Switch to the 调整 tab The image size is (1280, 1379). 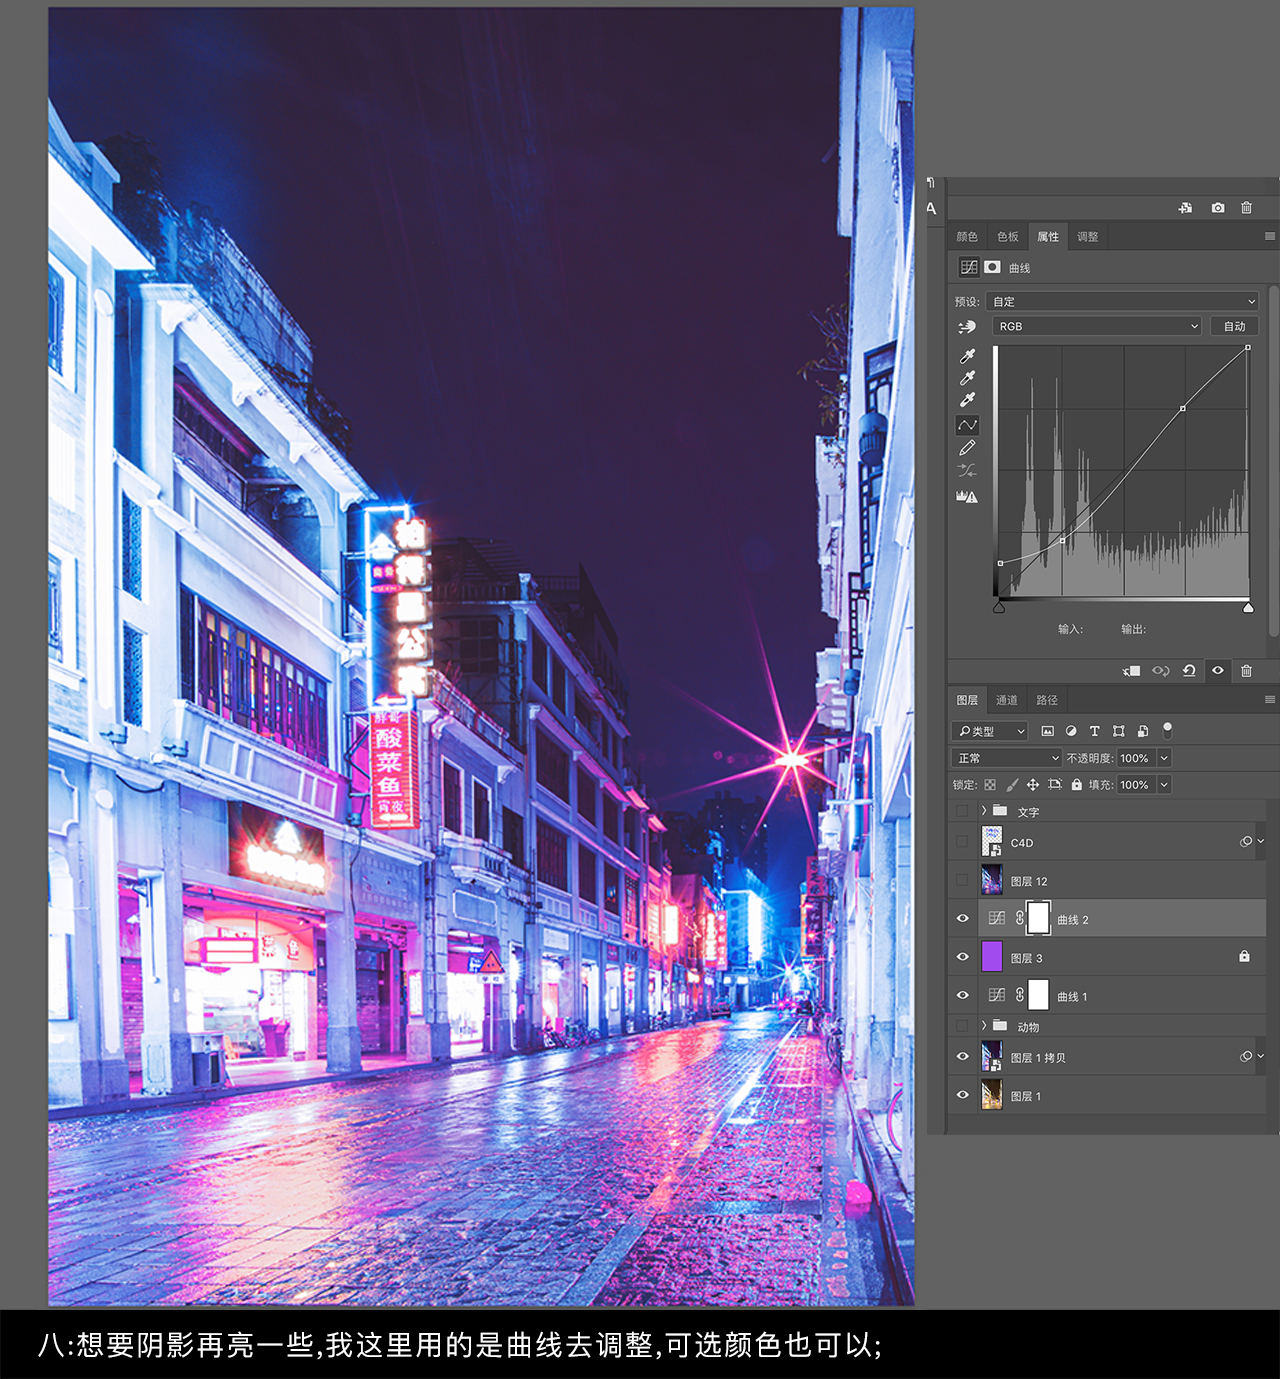[x=1088, y=237]
